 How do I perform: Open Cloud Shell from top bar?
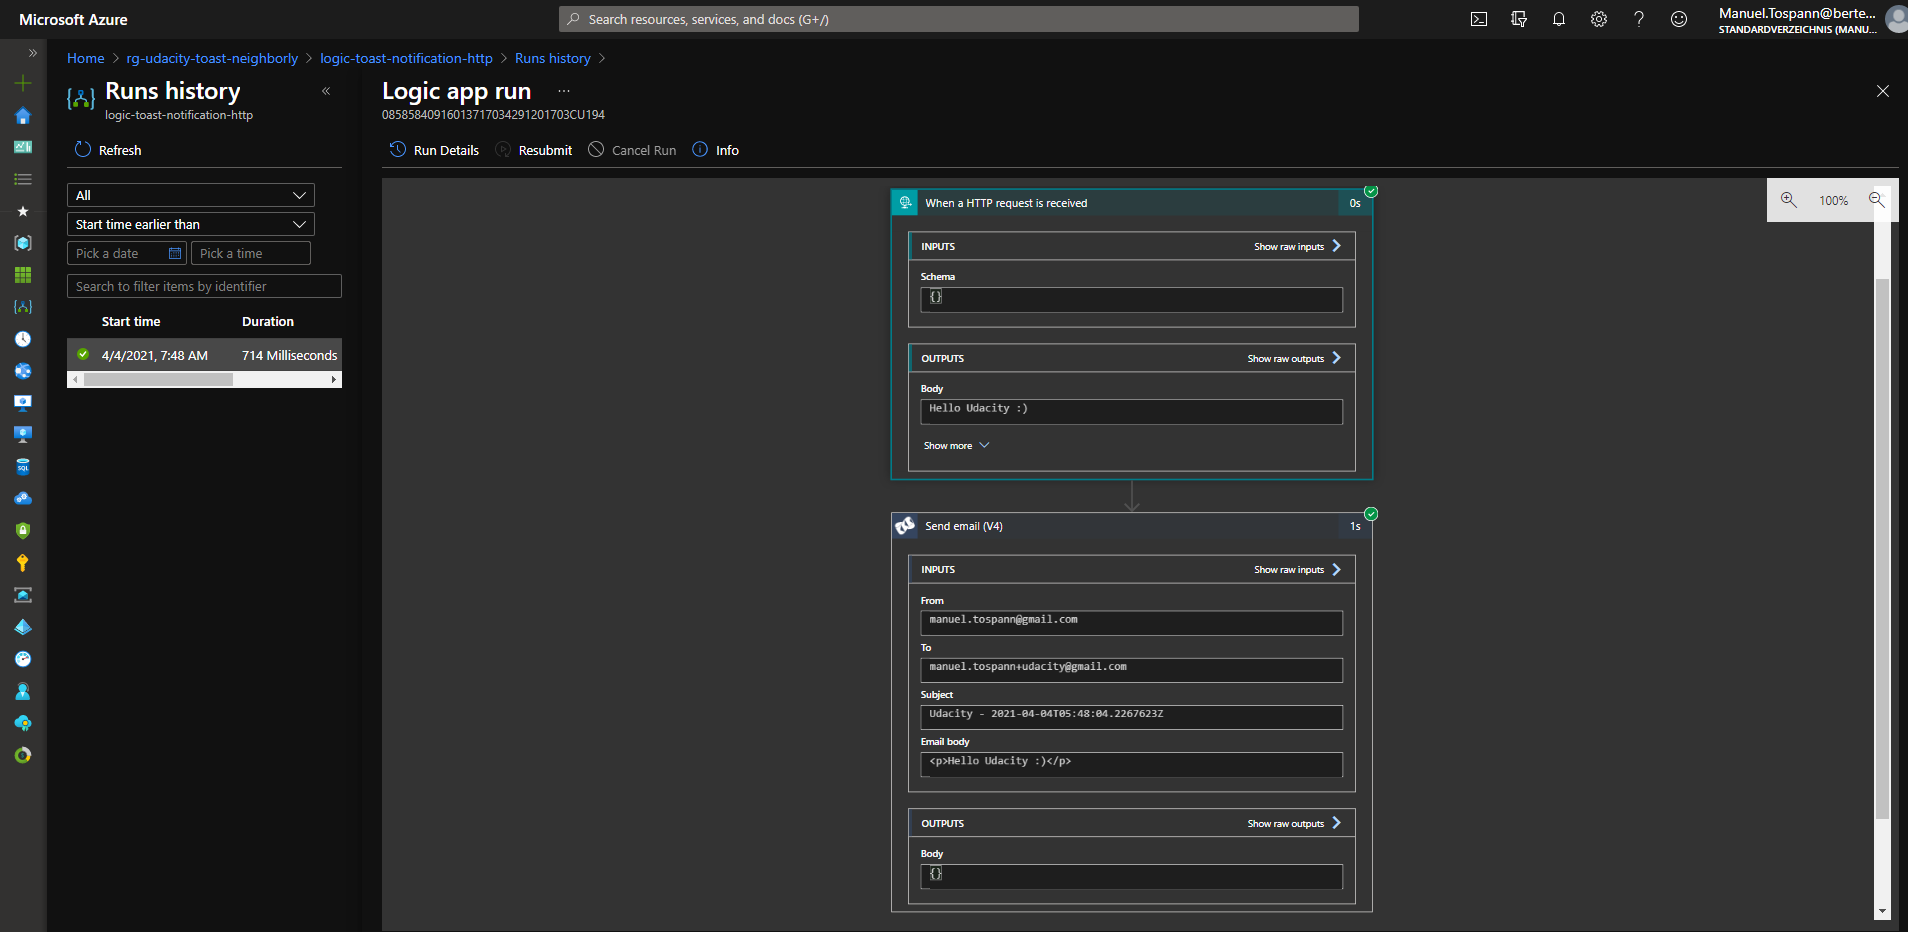[1479, 19]
